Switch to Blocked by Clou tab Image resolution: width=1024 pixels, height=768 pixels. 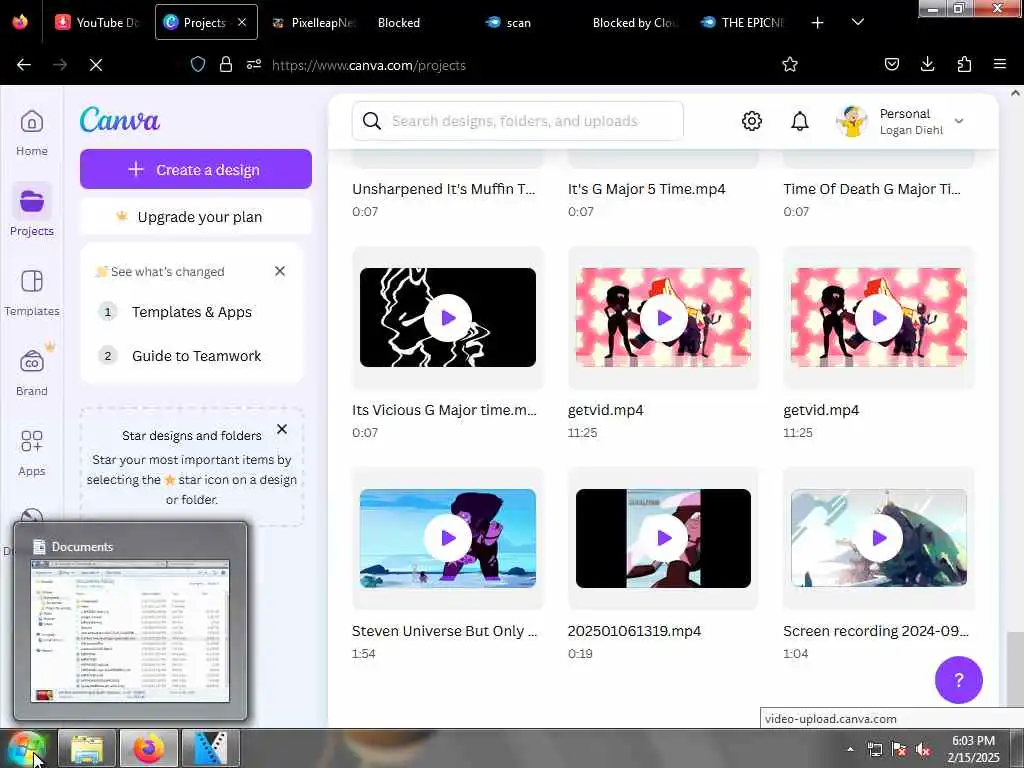[x=635, y=22]
